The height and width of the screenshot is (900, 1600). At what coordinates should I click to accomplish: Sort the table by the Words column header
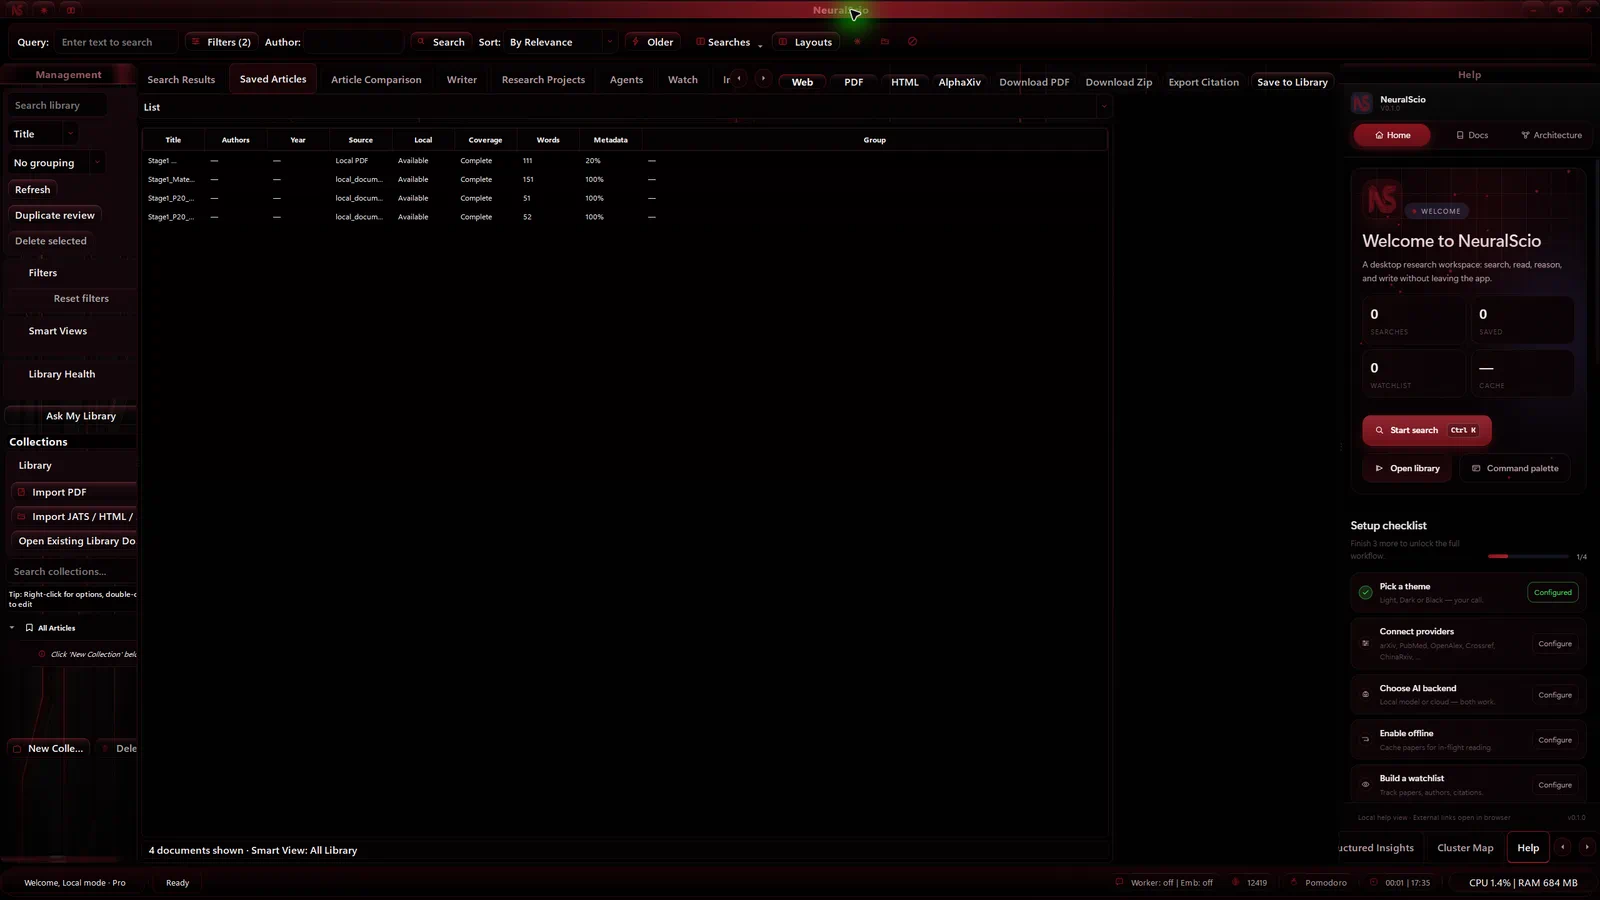(x=548, y=140)
